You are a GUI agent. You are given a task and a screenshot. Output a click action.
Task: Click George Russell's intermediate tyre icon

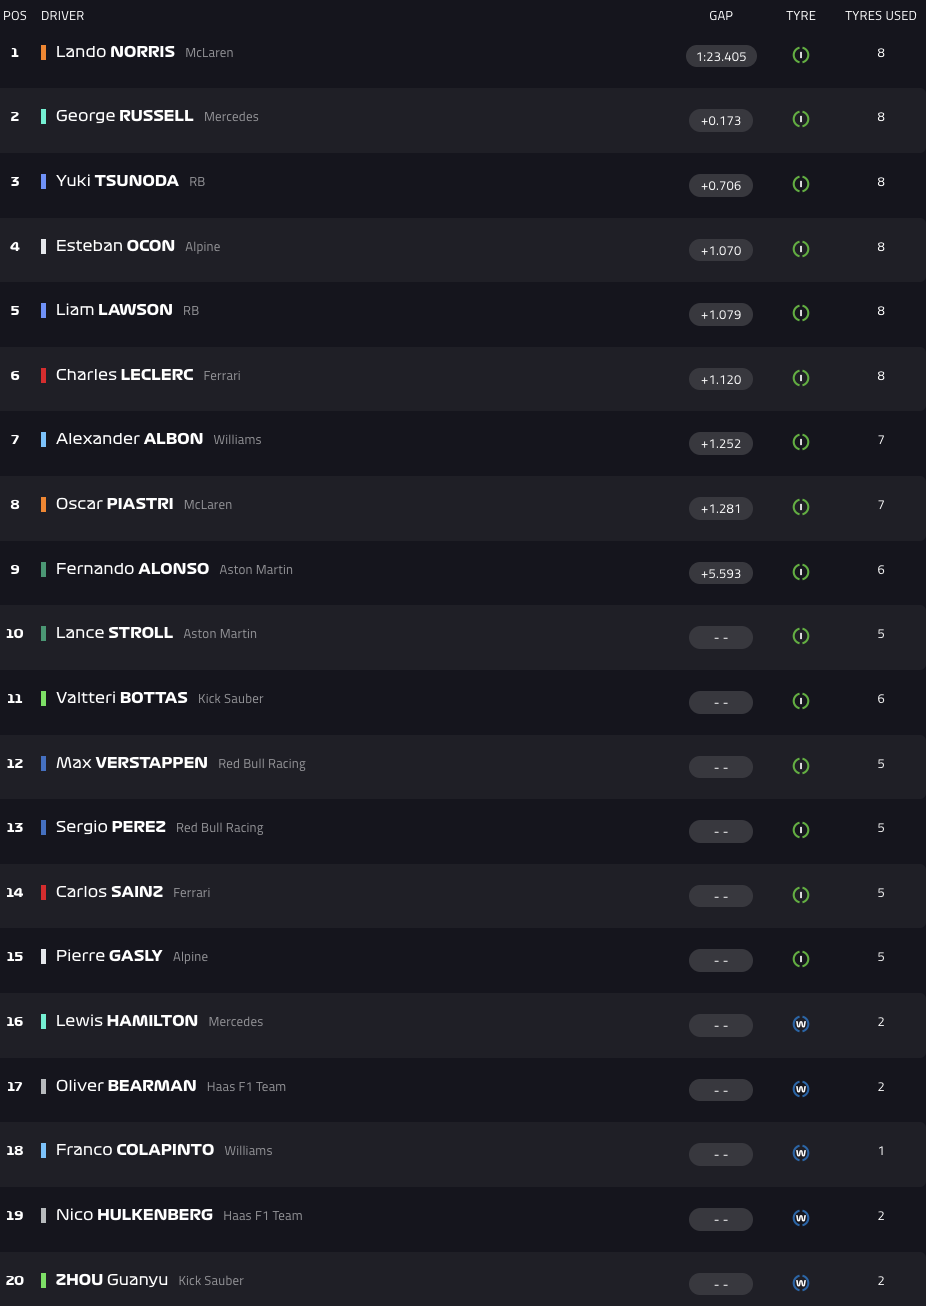801,119
